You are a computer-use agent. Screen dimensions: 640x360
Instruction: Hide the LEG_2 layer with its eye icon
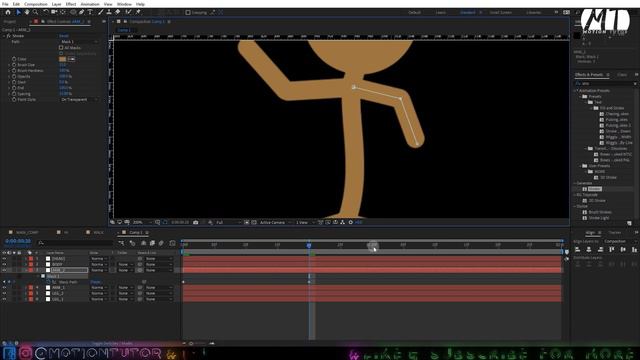coord(4,293)
